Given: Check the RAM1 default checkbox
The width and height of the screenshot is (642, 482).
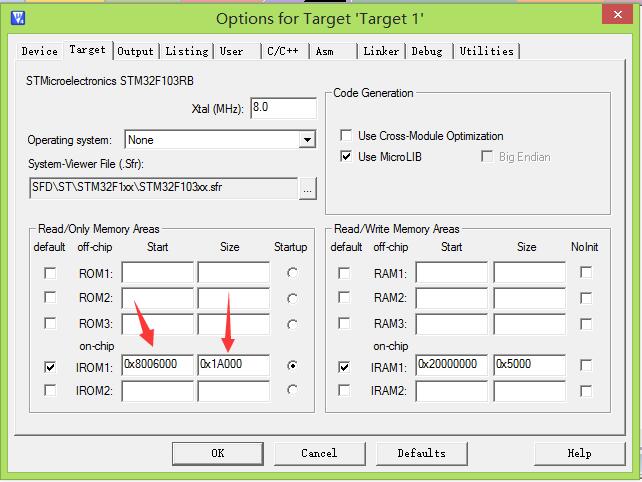Looking at the screenshot, I should pyautogui.click(x=344, y=273).
